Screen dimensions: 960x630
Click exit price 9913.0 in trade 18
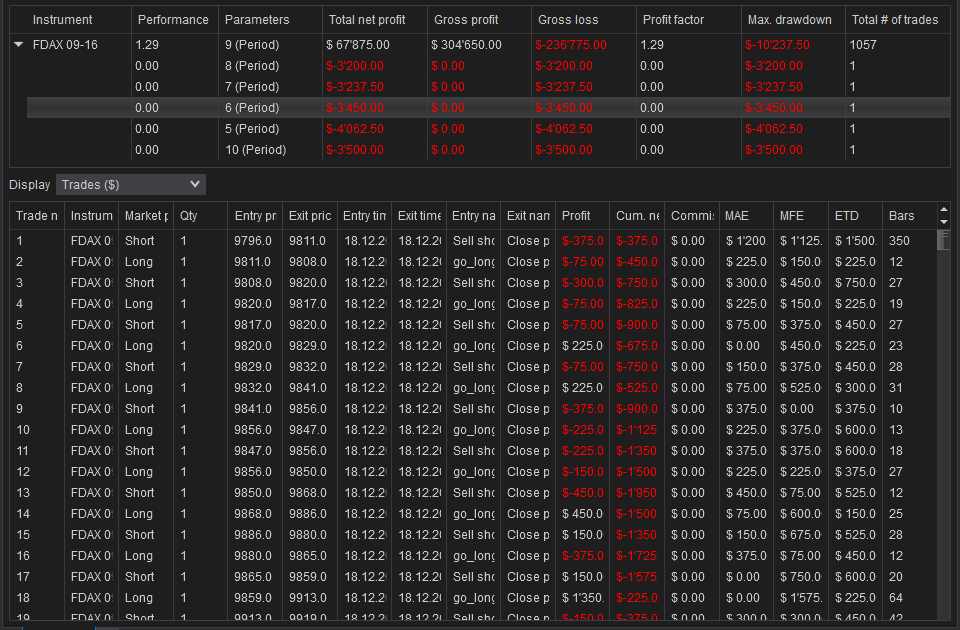pos(307,598)
